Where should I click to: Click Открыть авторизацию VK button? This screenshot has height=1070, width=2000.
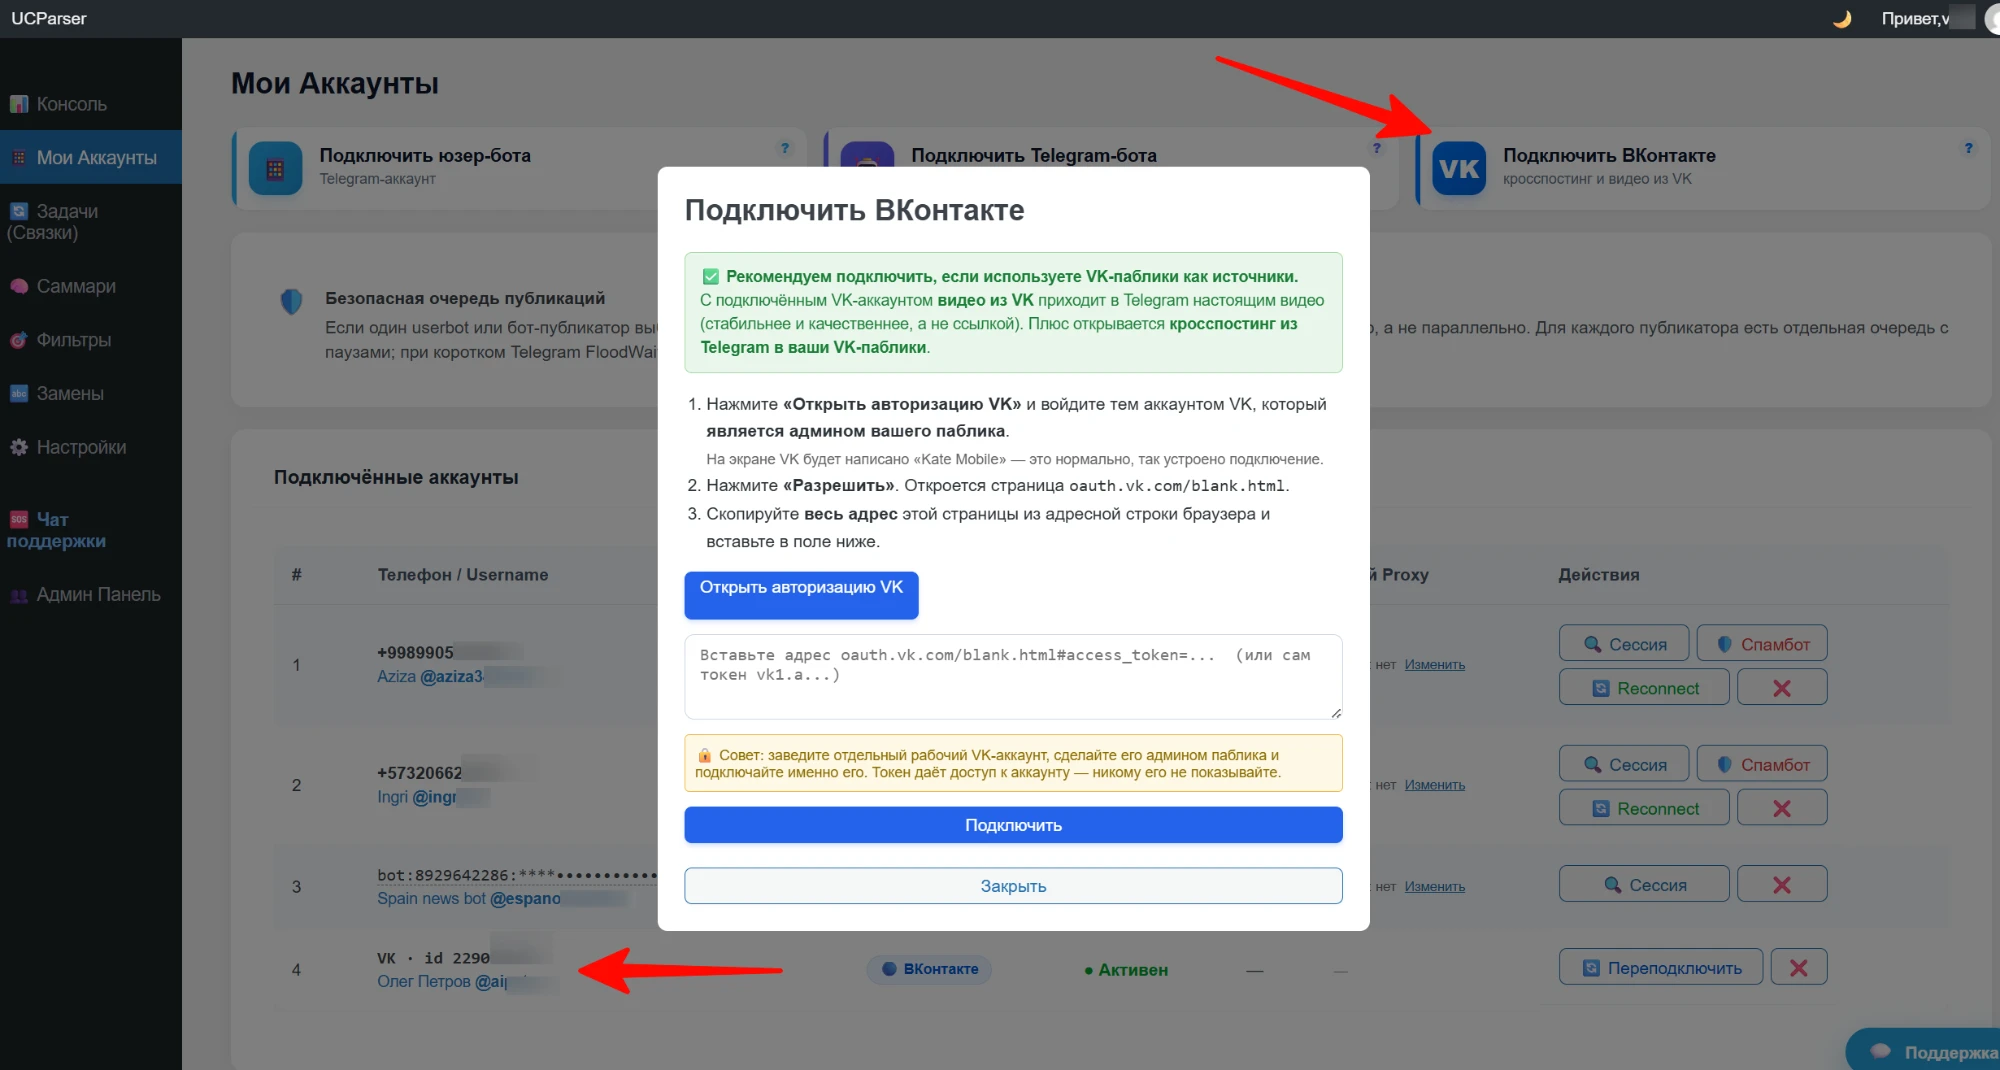(x=801, y=595)
